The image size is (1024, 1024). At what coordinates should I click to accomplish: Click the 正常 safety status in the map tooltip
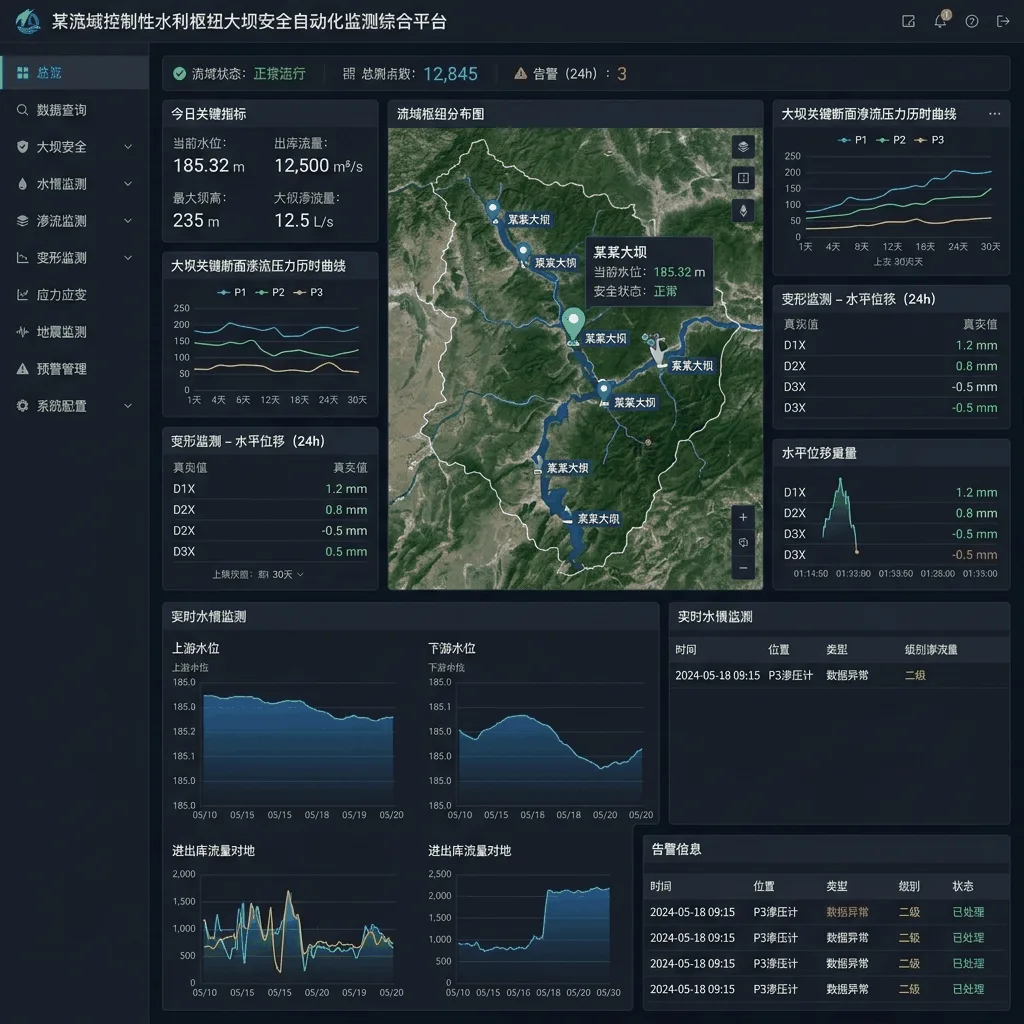point(665,291)
